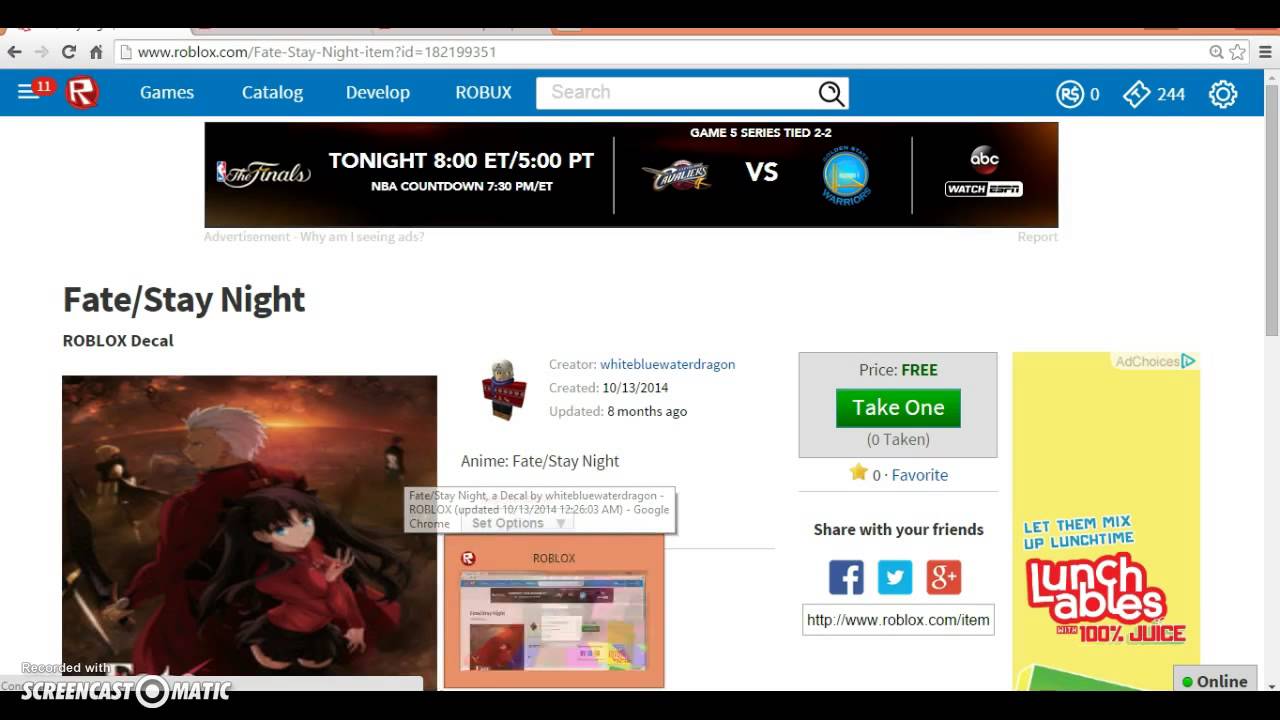This screenshot has width=1280, height=720.
Task: Open whitebluewaterdragon creator profile link
Action: [x=667, y=364]
